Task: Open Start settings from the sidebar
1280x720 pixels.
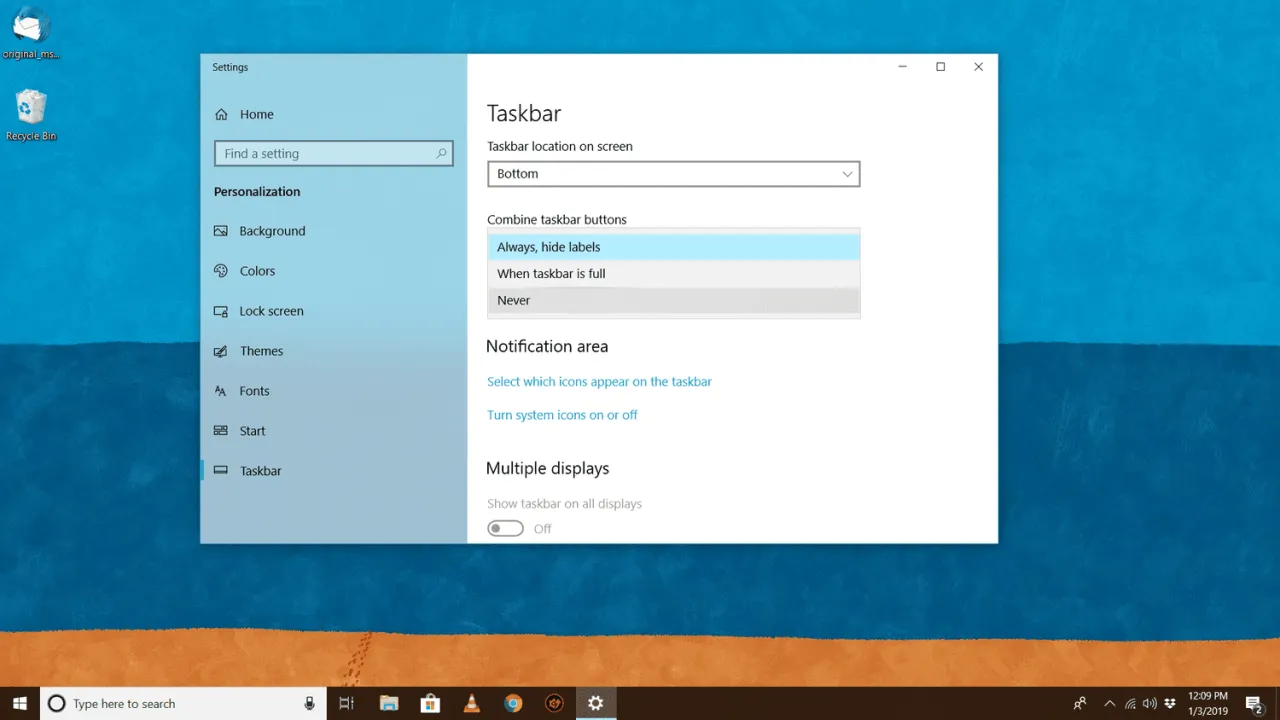Action: pyautogui.click(x=251, y=430)
